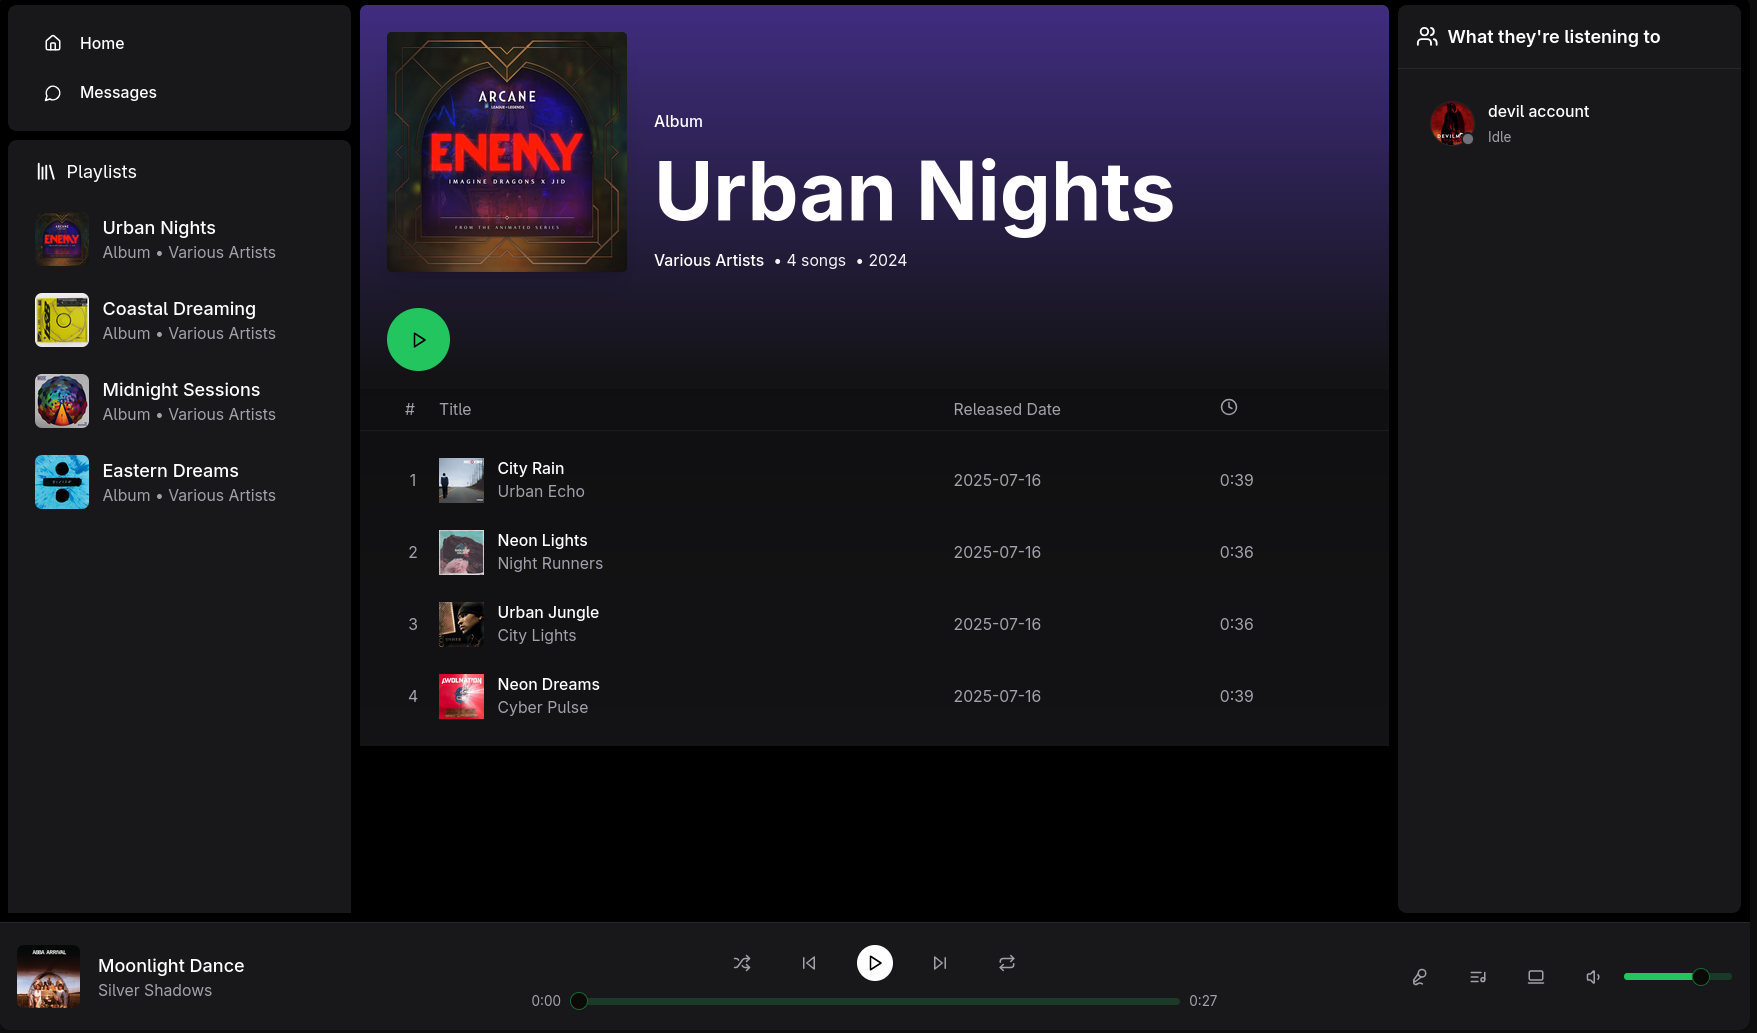
Task: Open the play queue icon
Action: (1478, 977)
